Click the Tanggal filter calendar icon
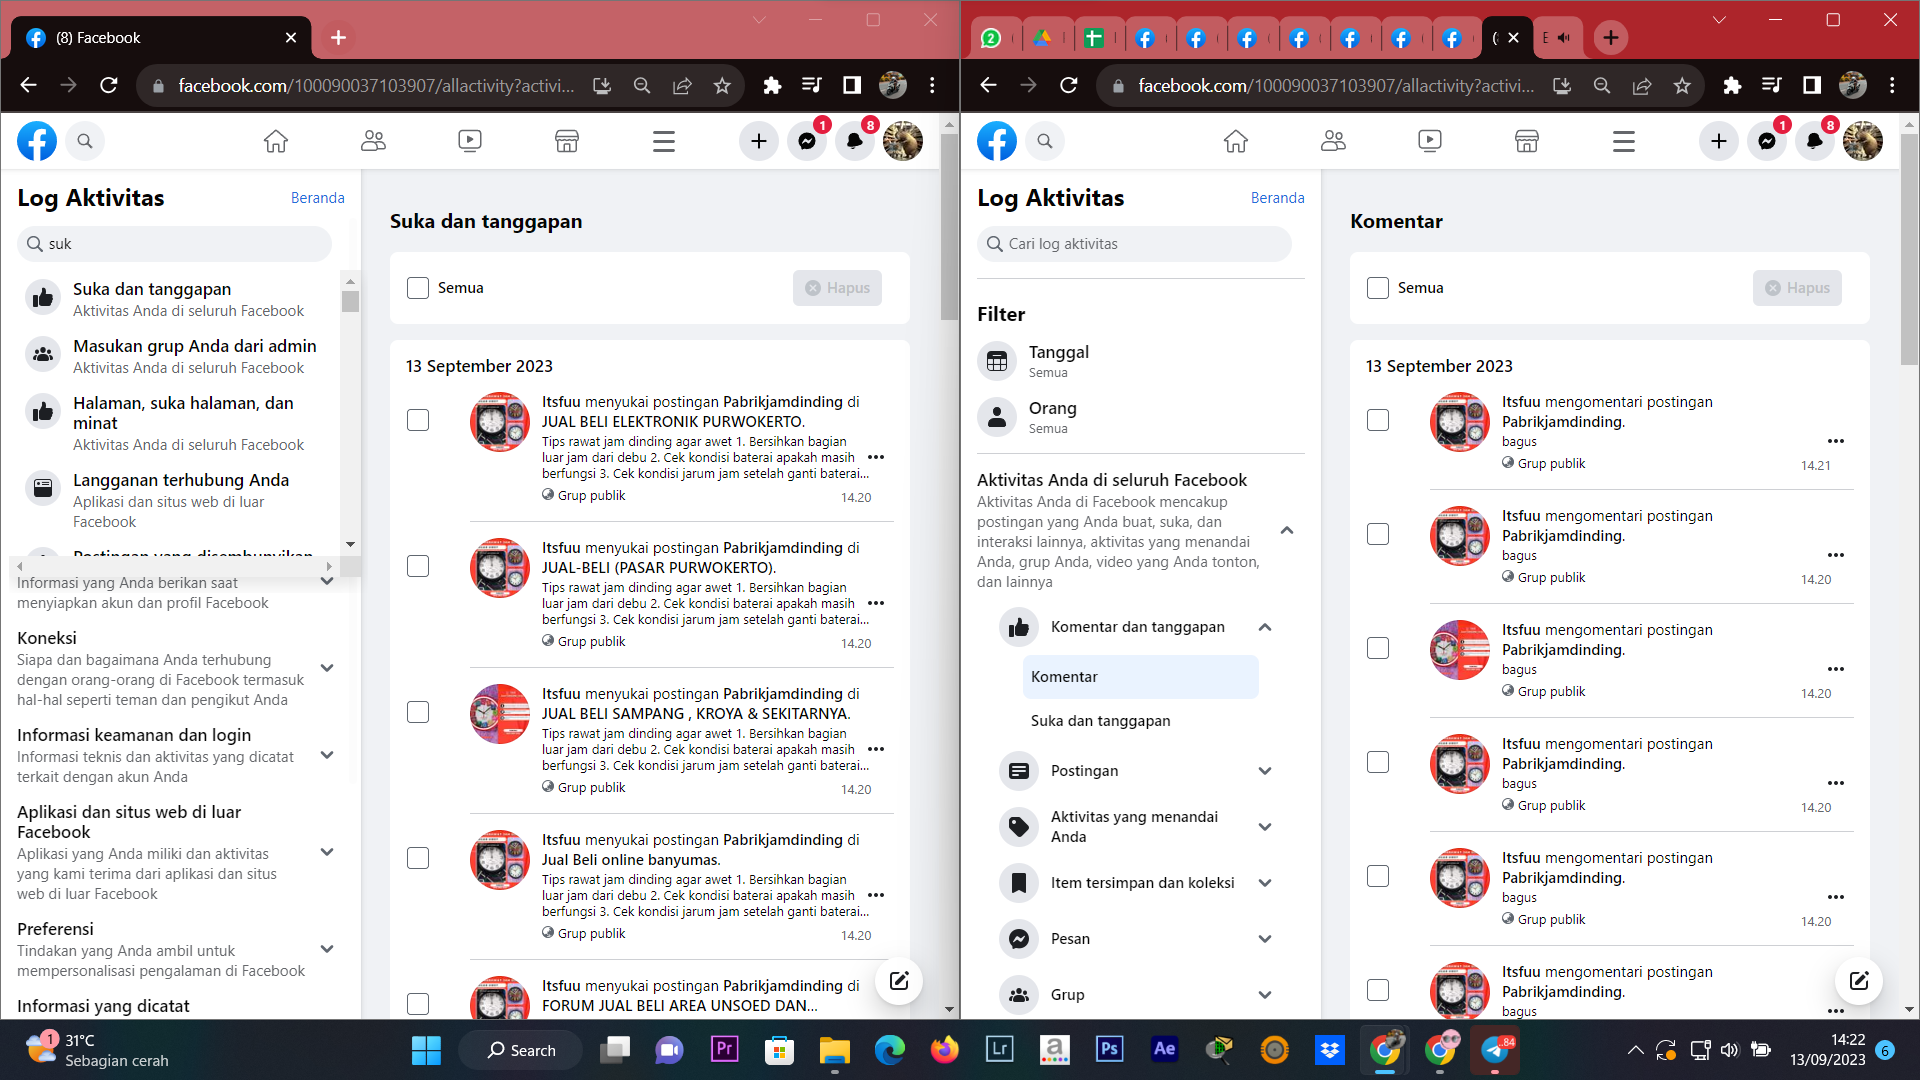Image resolution: width=1920 pixels, height=1080 pixels. click(x=997, y=361)
